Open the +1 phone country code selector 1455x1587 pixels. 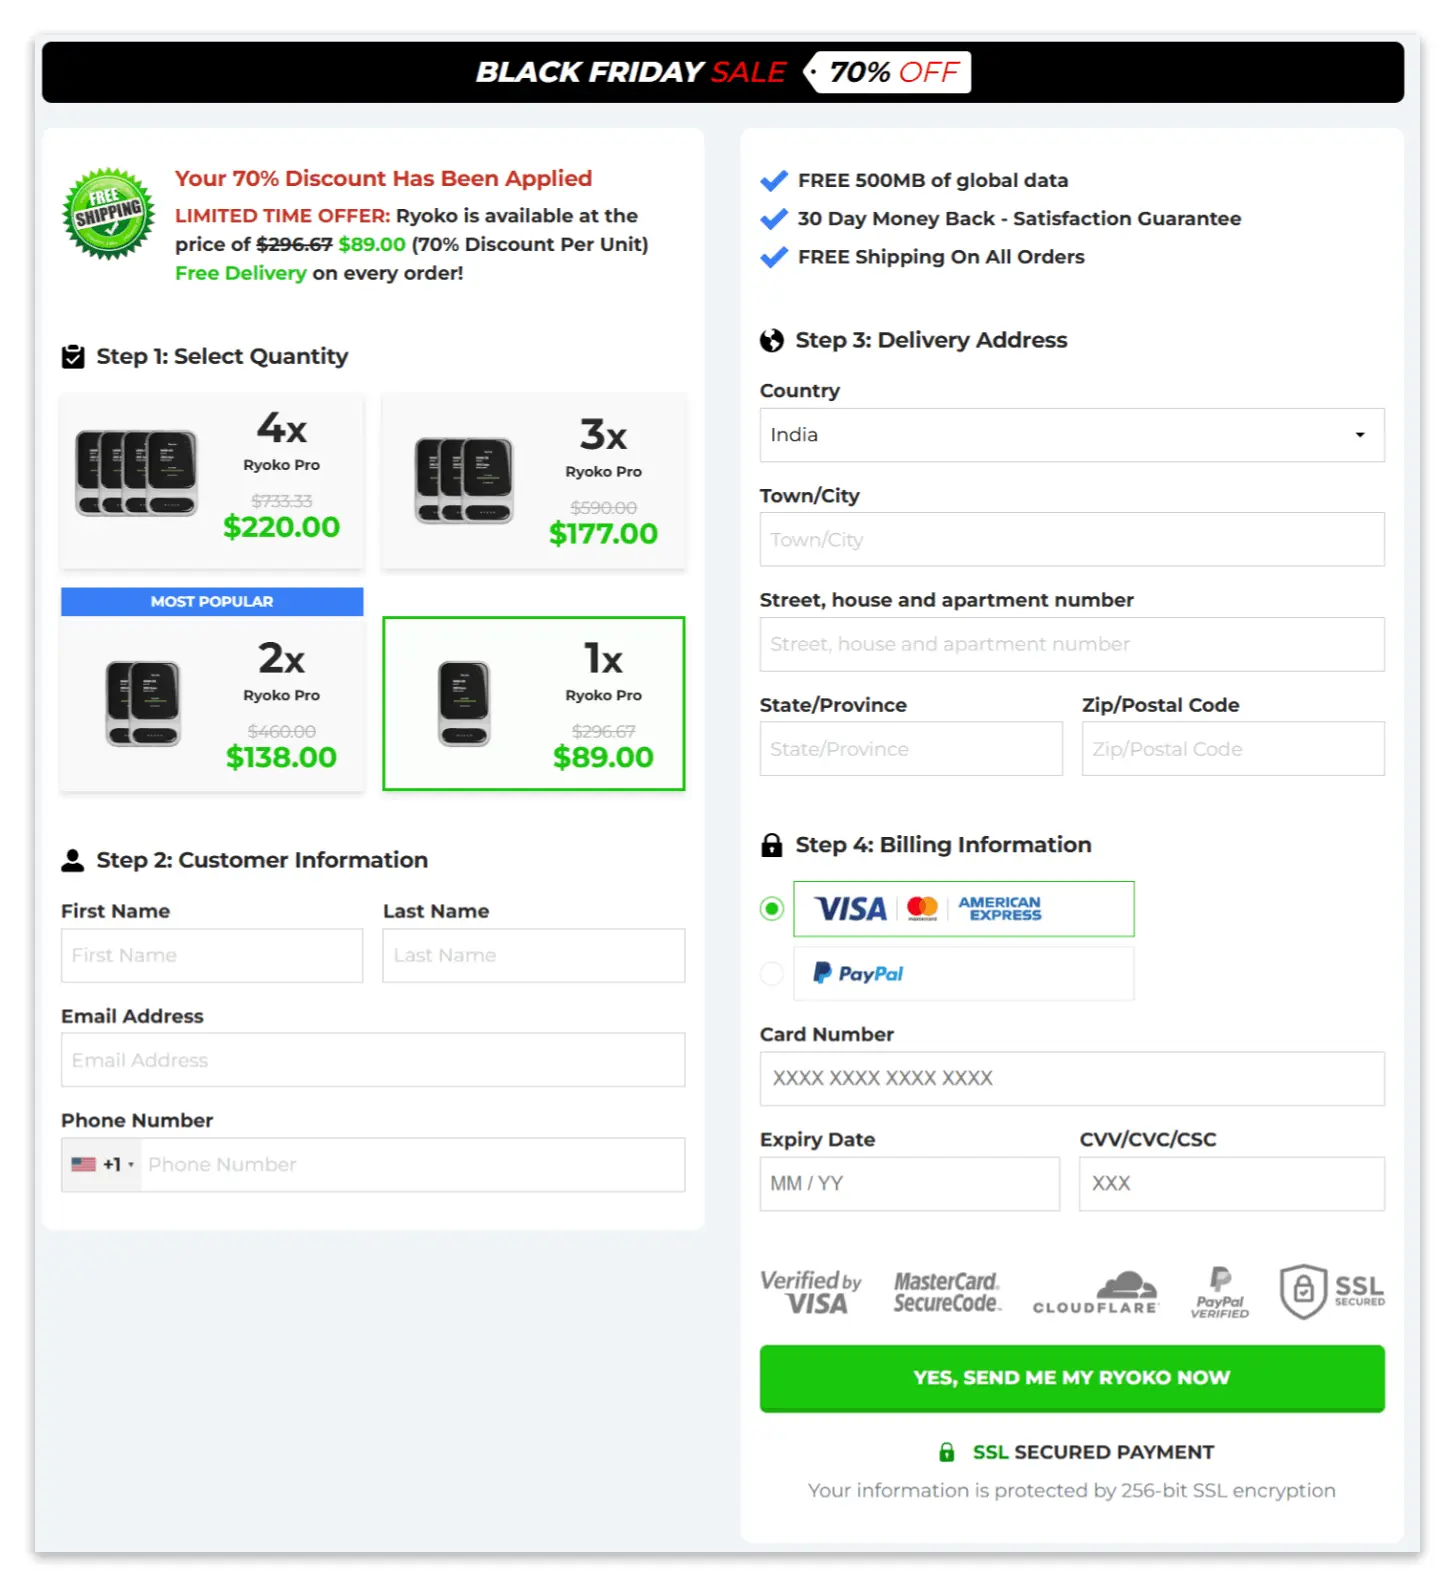(103, 1164)
